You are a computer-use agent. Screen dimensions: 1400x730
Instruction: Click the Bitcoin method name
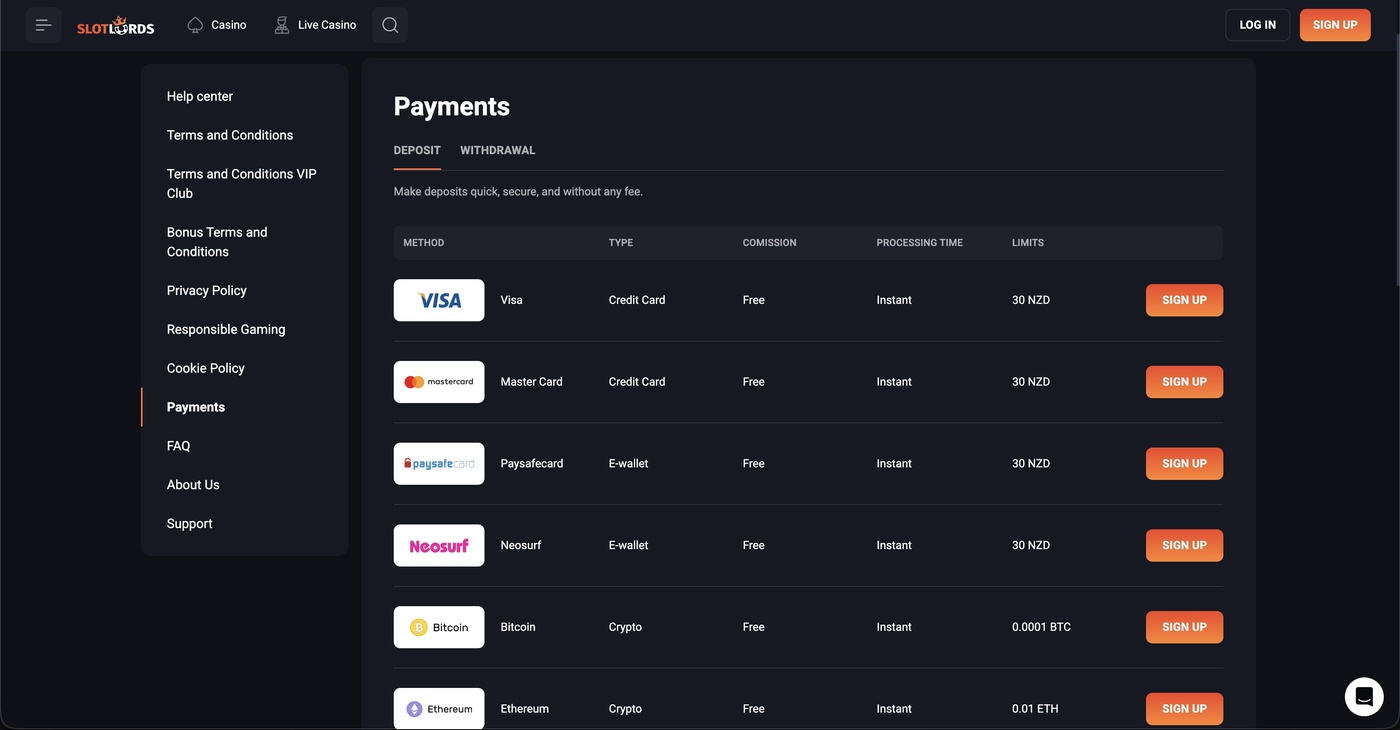click(518, 627)
